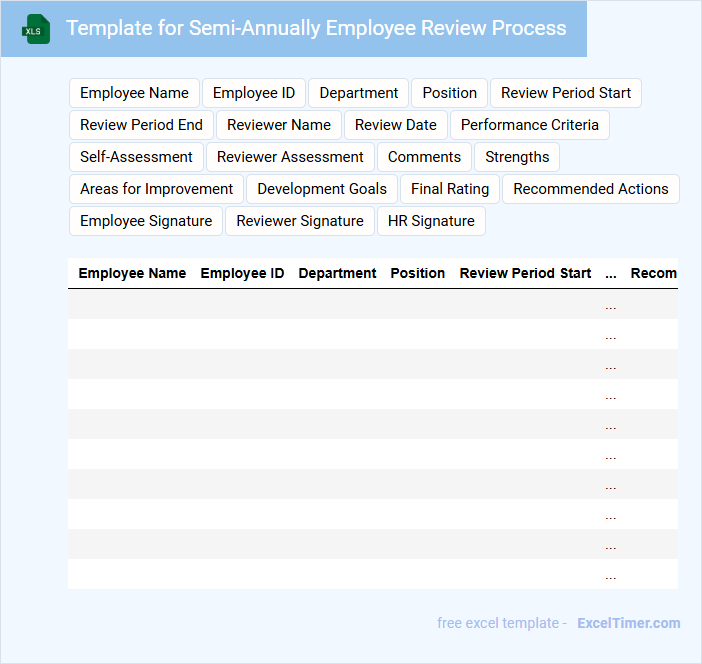Click the green XLS file icon
Screen dimensions: 702x664
click(36, 29)
